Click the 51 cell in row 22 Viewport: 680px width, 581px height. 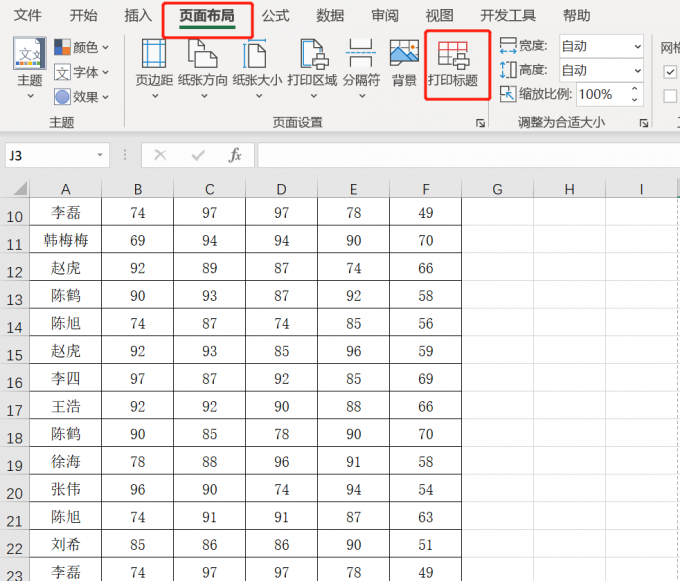pos(425,544)
